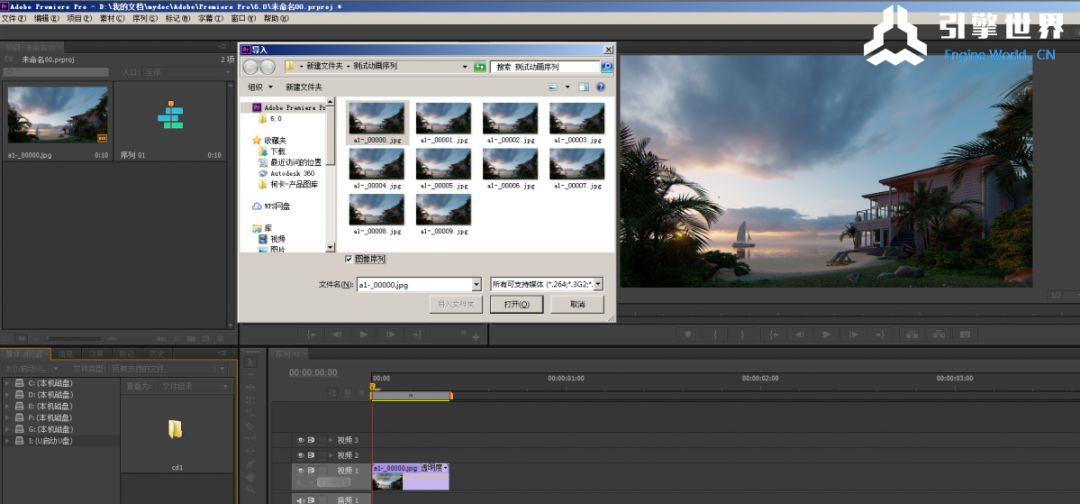Click the search magnifier icon in import dialog
The width and height of the screenshot is (1080, 504).
(x=606, y=67)
